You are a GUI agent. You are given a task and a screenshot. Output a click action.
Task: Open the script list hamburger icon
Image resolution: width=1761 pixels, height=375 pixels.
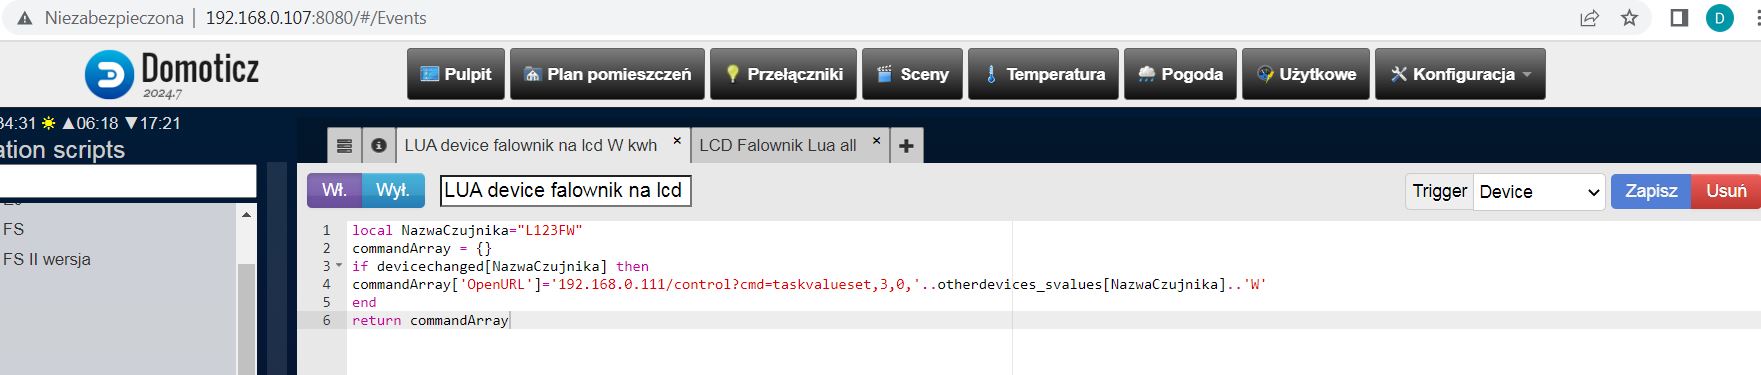click(344, 146)
